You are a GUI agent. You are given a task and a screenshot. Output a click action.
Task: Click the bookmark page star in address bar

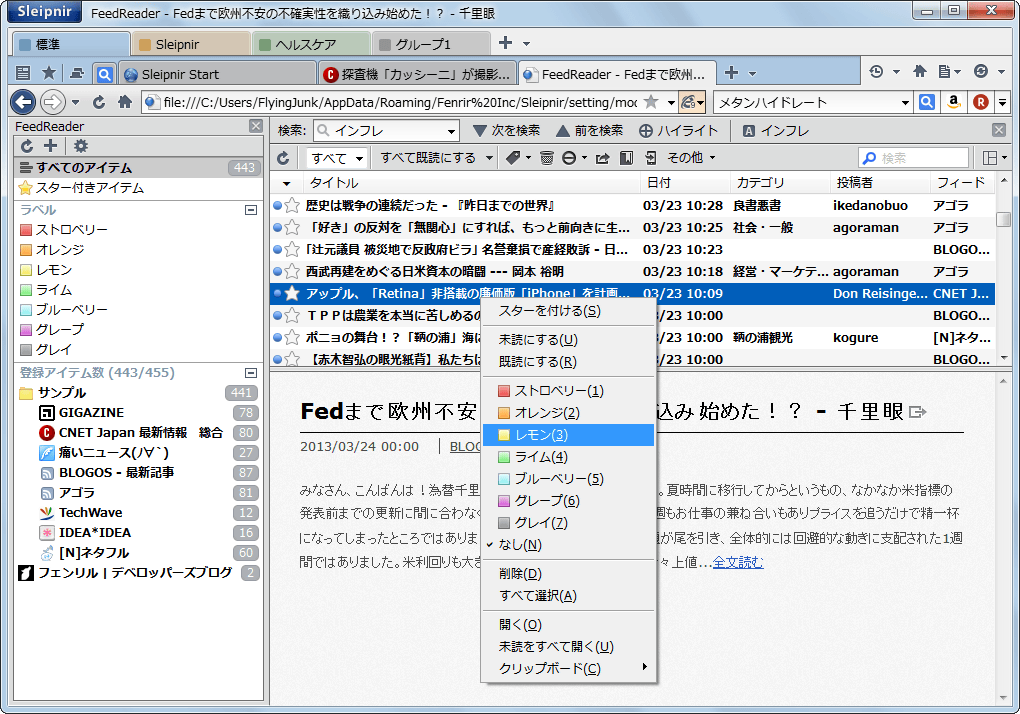[651, 101]
